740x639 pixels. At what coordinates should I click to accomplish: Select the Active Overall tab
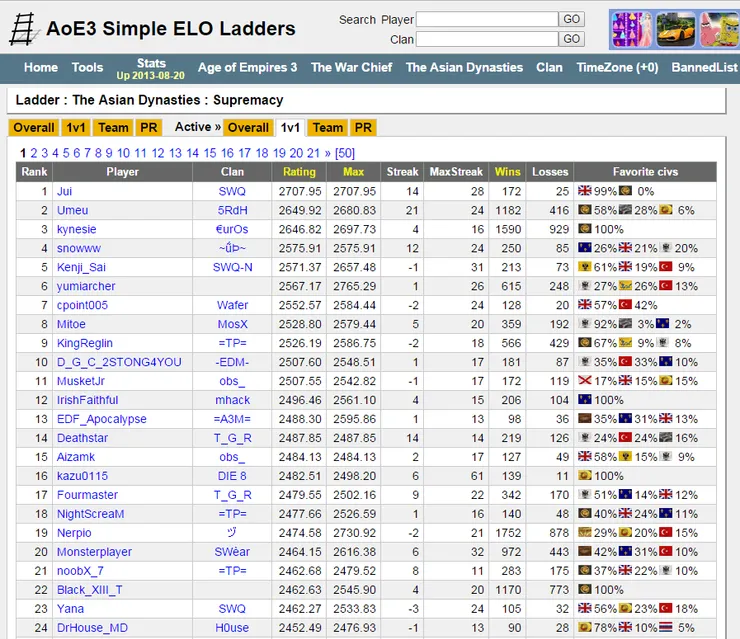[248, 127]
